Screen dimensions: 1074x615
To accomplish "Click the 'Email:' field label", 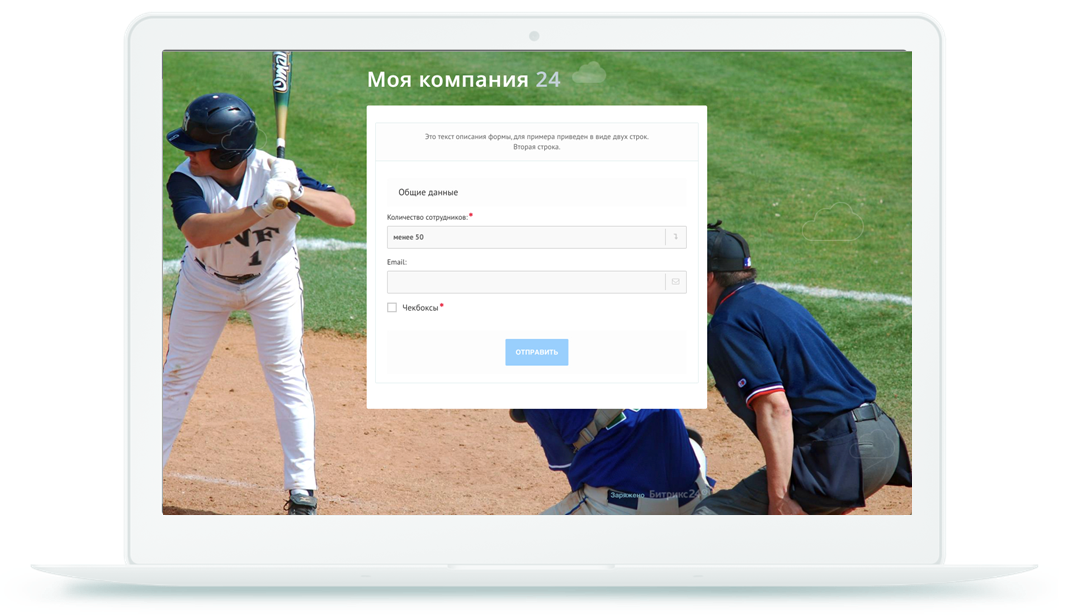I will (x=397, y=262).
